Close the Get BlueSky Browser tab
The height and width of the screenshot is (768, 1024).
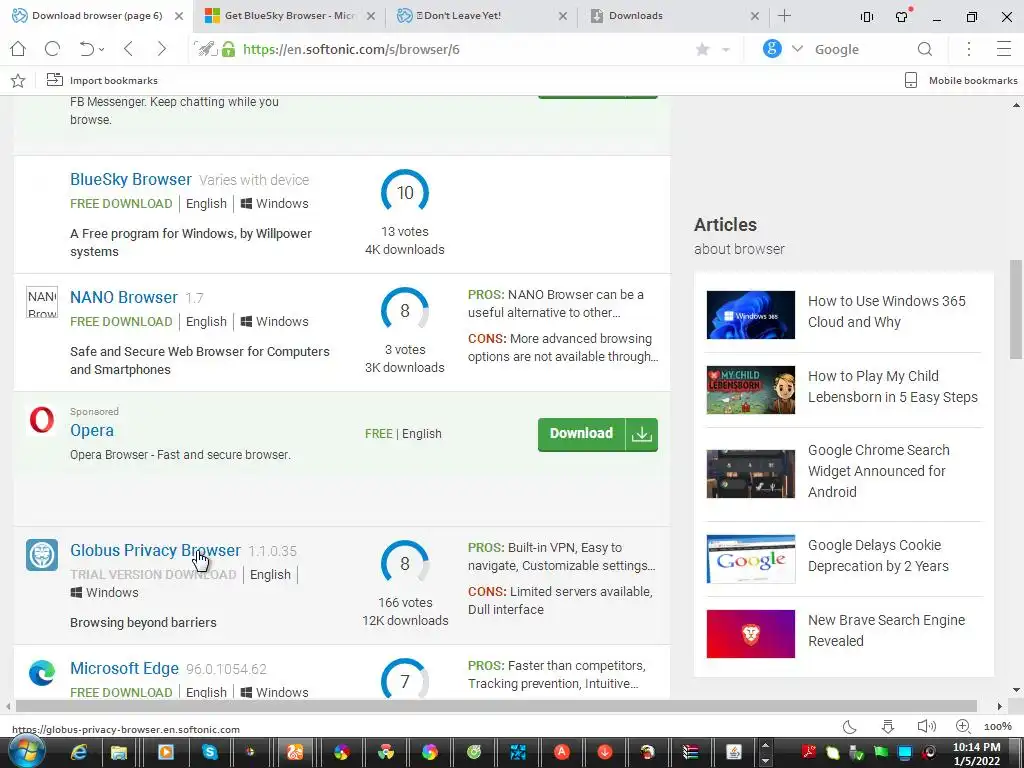pos(371,16)
